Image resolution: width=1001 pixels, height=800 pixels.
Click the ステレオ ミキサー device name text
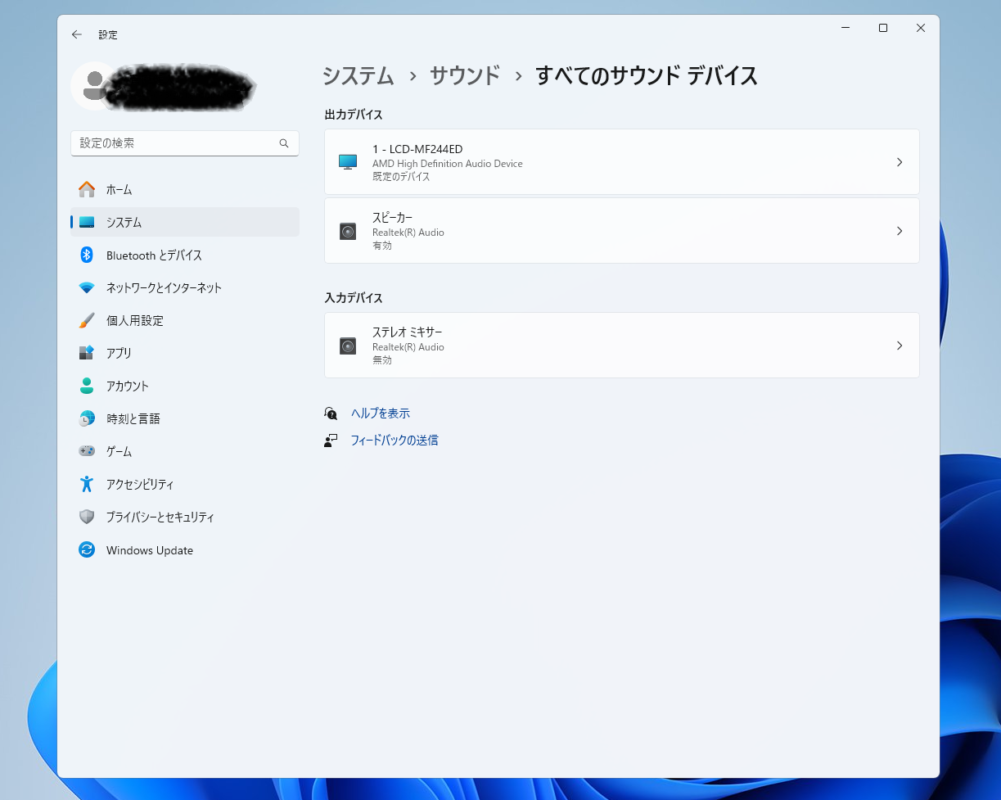407,332
